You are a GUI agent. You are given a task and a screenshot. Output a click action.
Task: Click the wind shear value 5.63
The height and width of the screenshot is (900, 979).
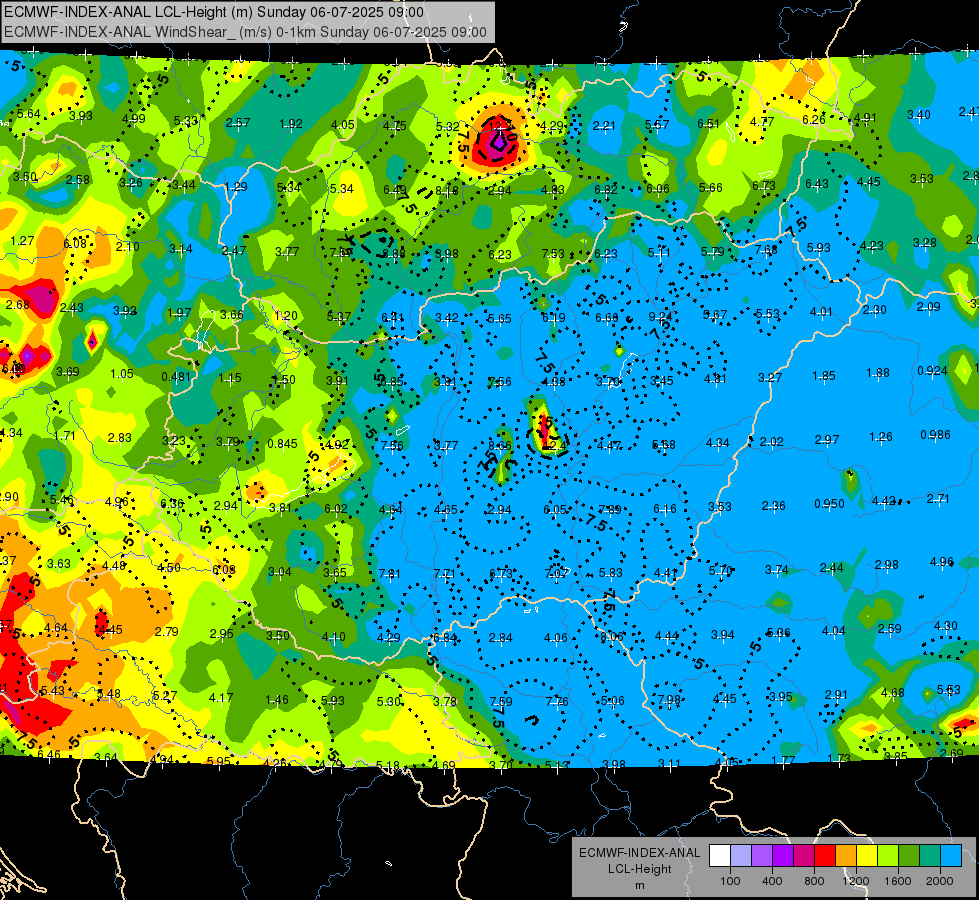click(949, 690)
